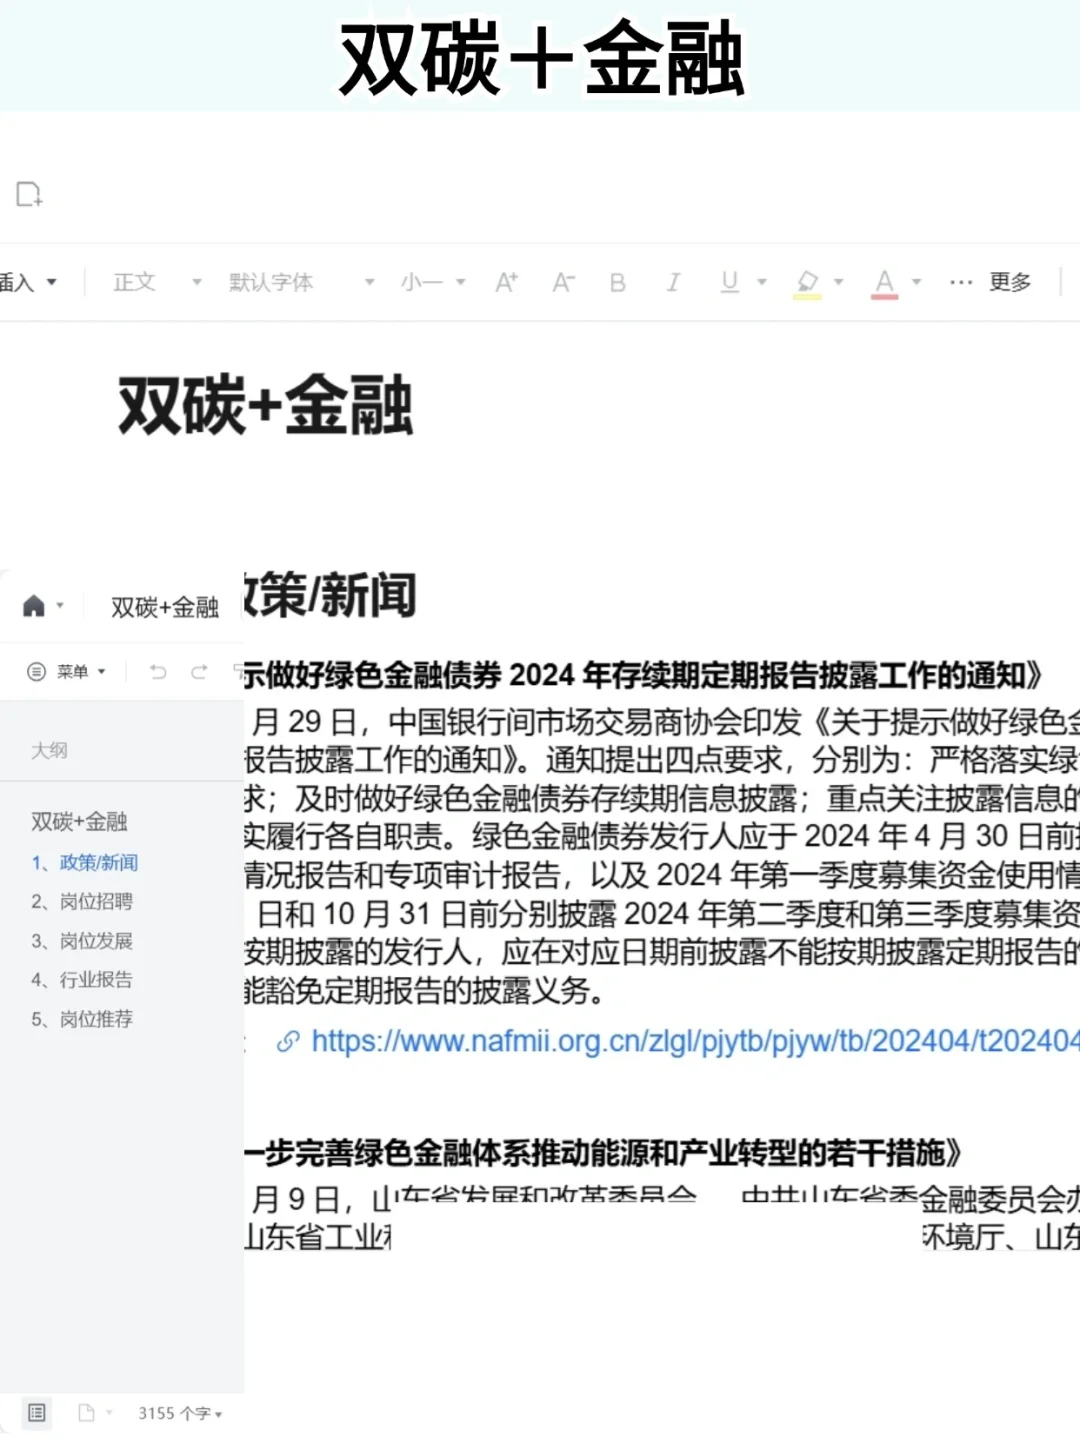Expand the highlight color arrow

pos(838,283)
